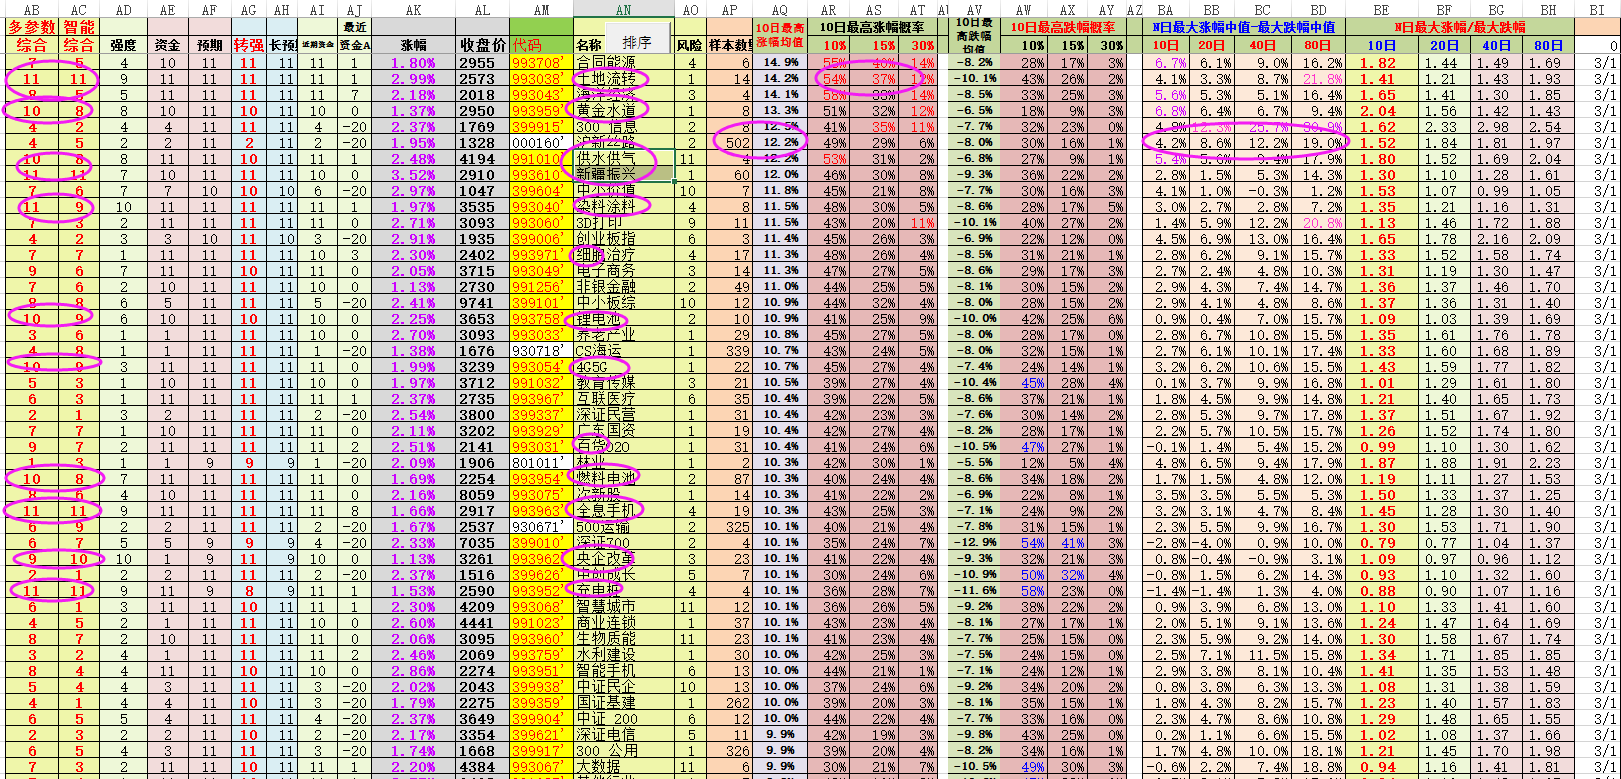This screenshot has width=1621, height=779.
Task: Click the N日最大涨幅/最大跌幅 header
Action: (x=1460, y=27)
